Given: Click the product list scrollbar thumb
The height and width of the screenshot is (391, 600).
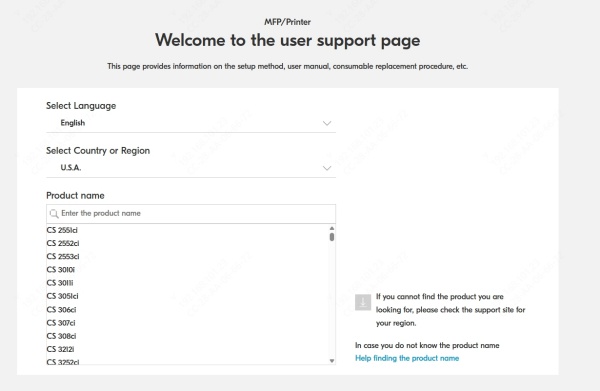Looking at the screenshot, I should click(x=332, y=237).
